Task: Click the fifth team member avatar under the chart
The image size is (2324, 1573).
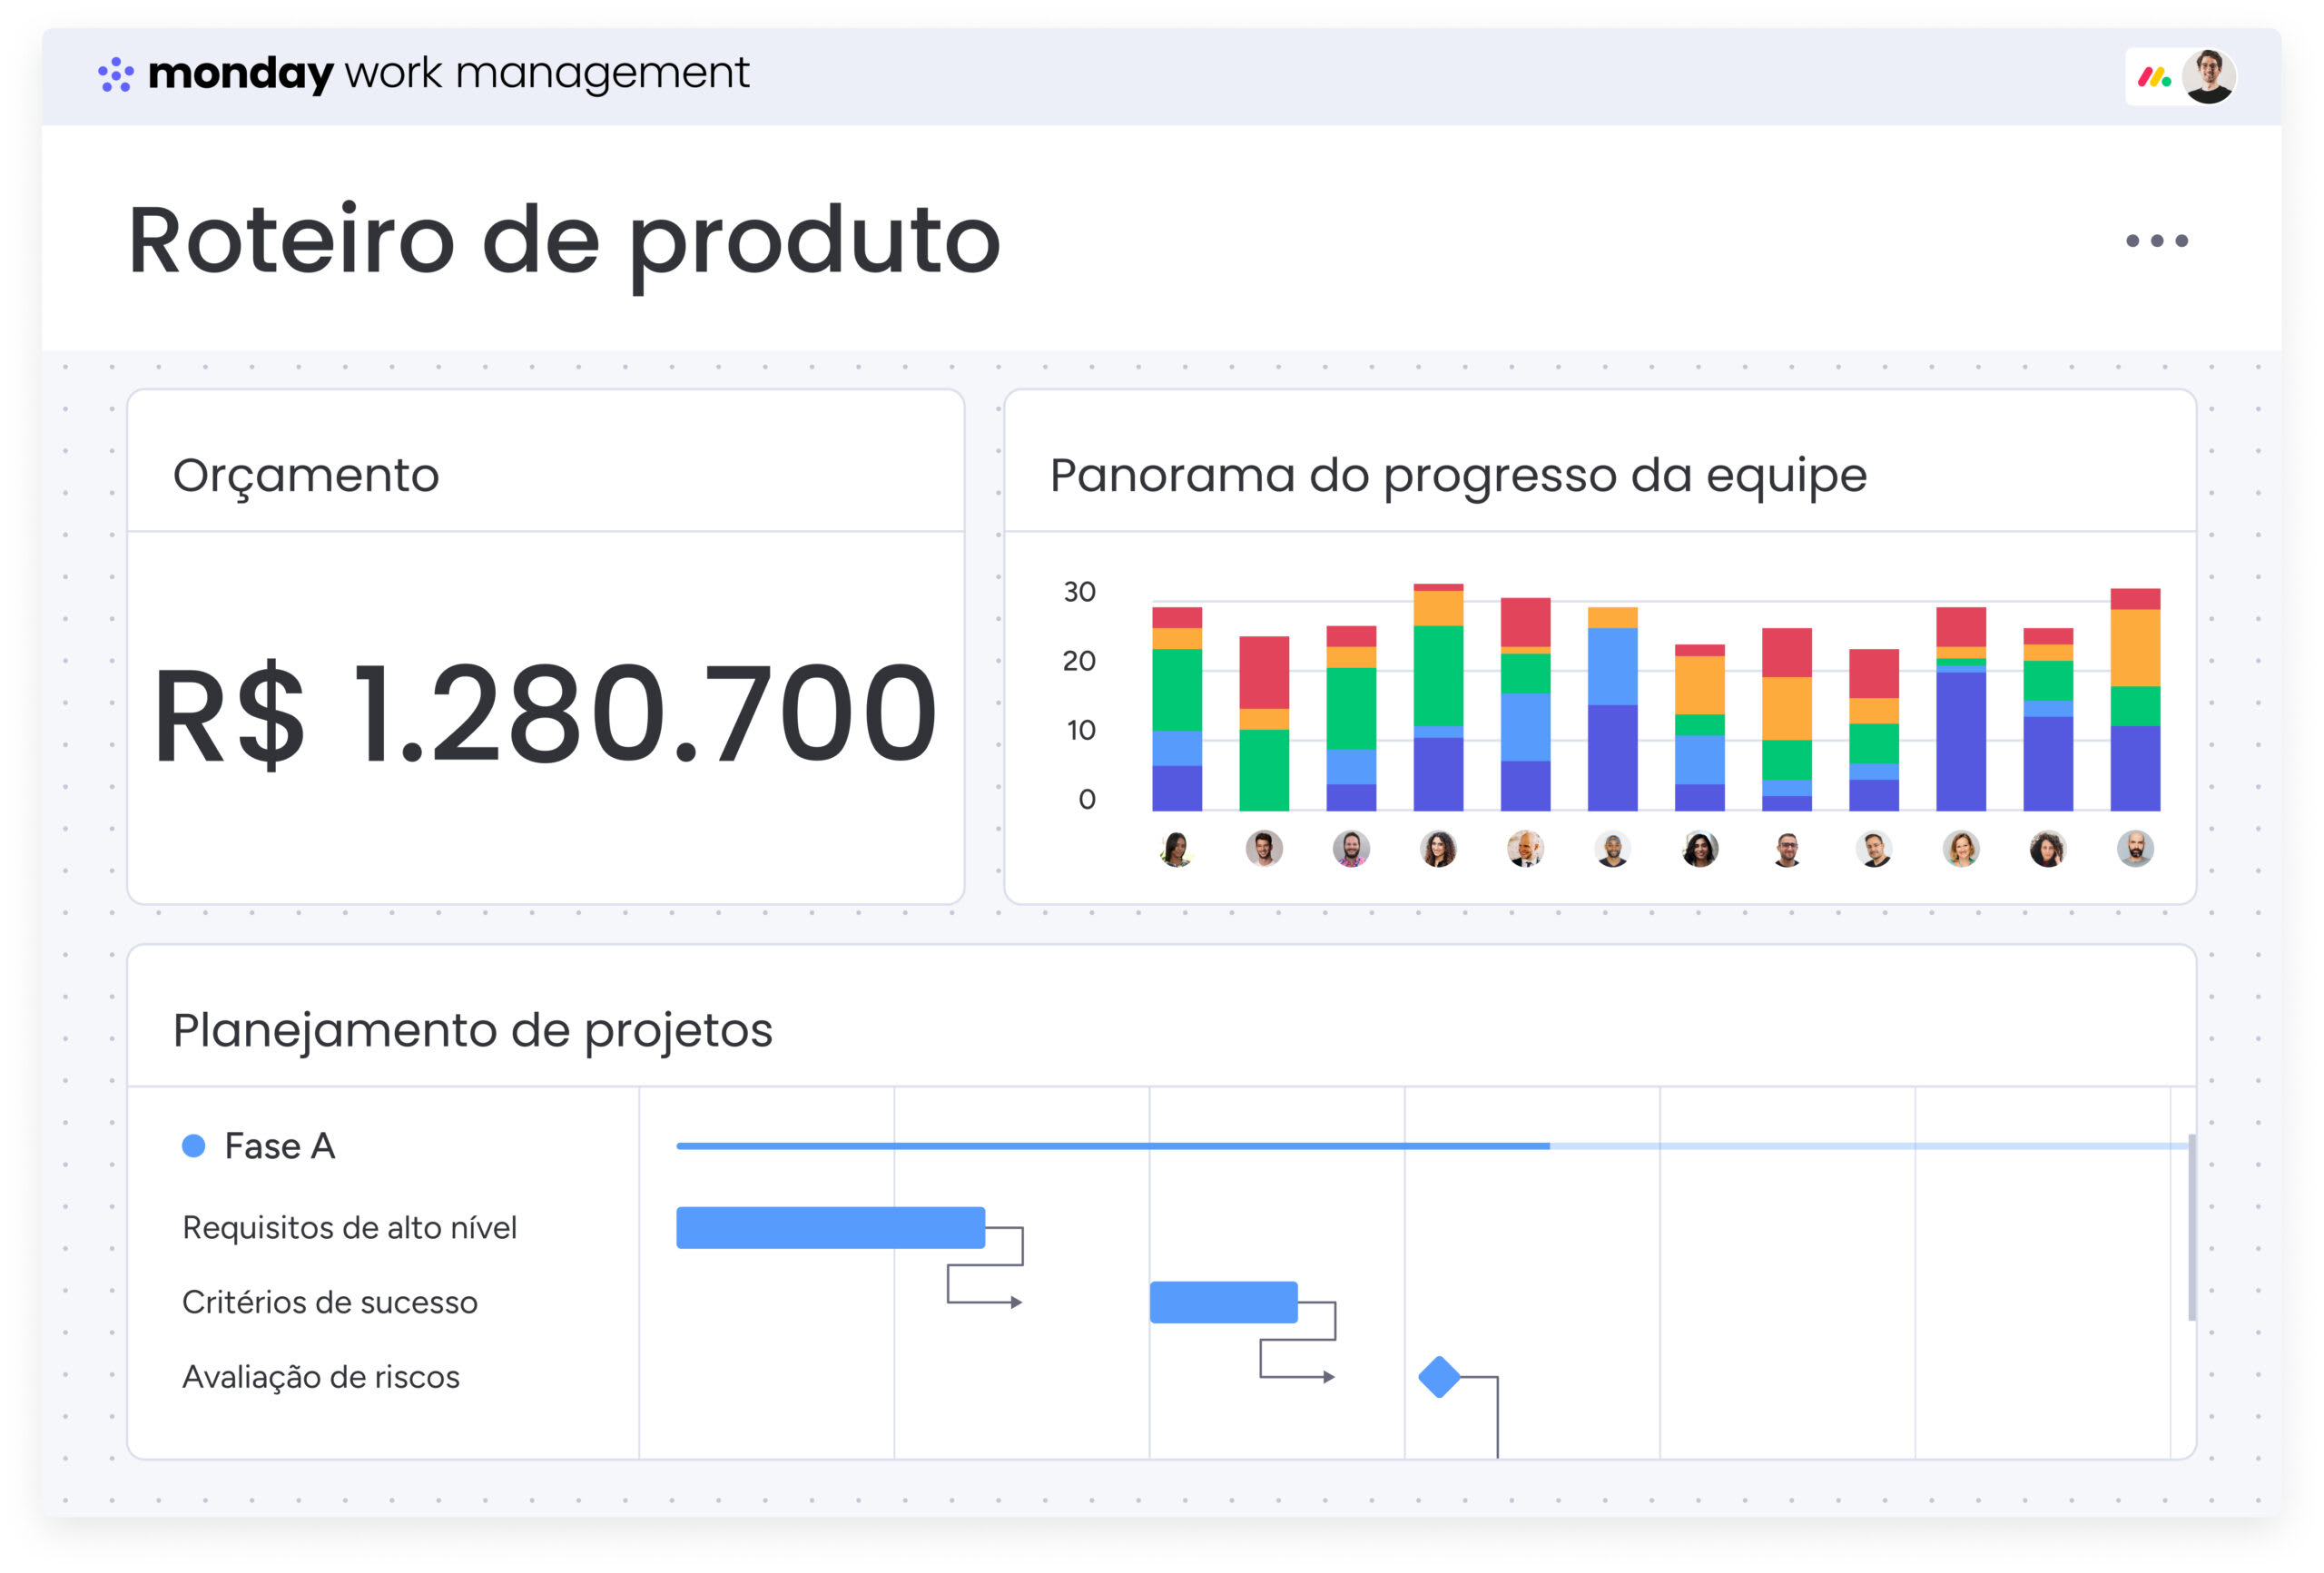Action: coord(1526,849)
